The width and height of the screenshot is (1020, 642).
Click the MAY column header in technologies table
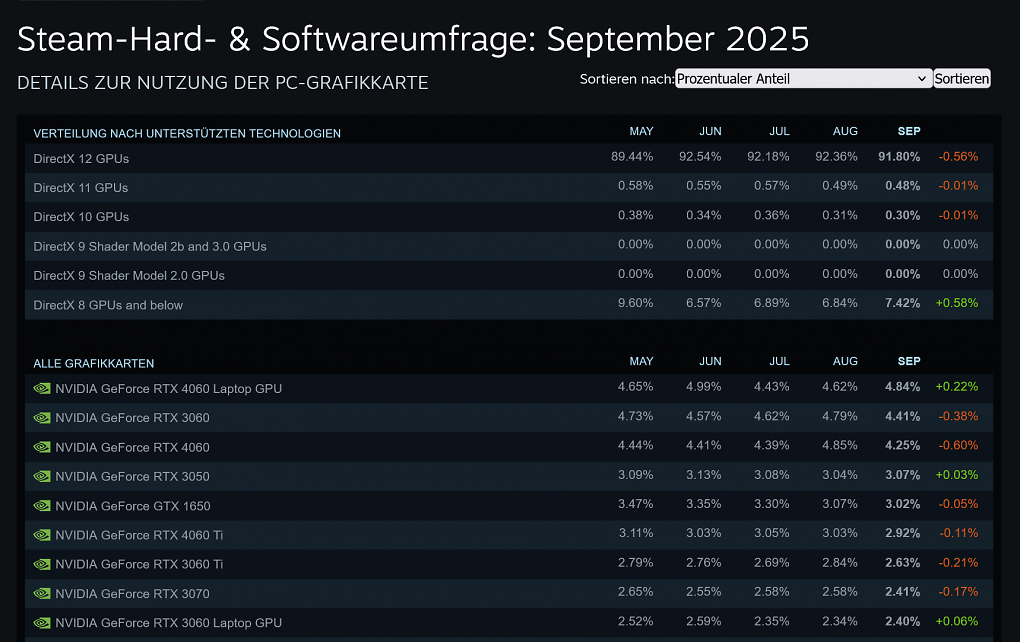point(641,131)
